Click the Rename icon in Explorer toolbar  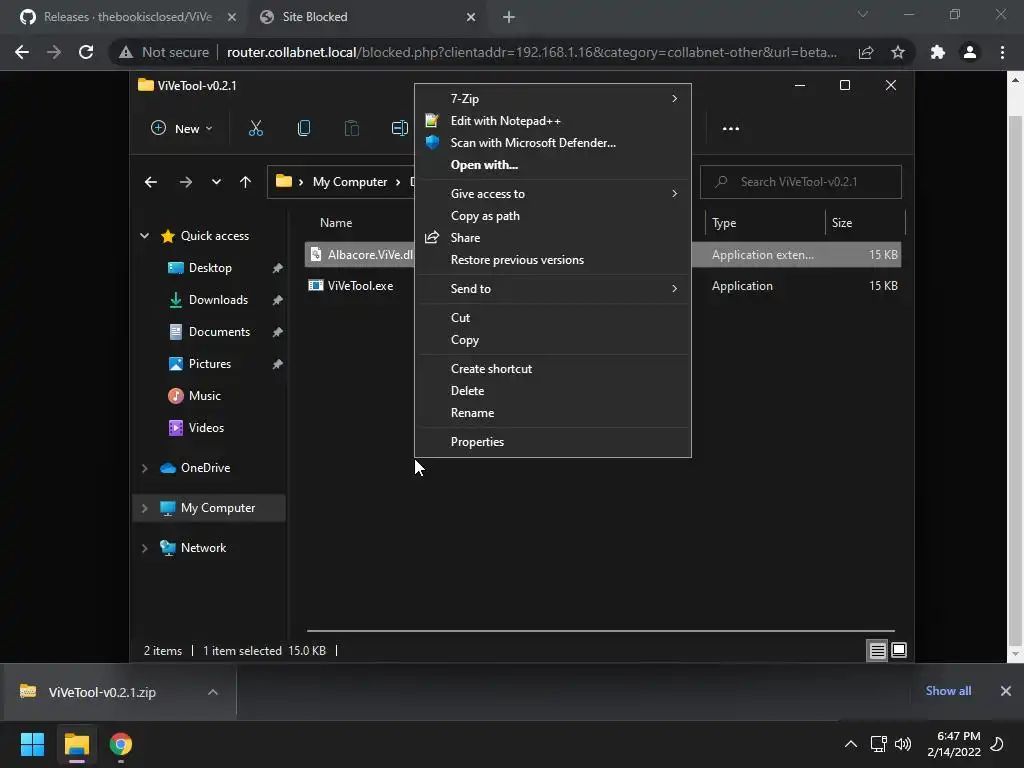click(400, 129)
